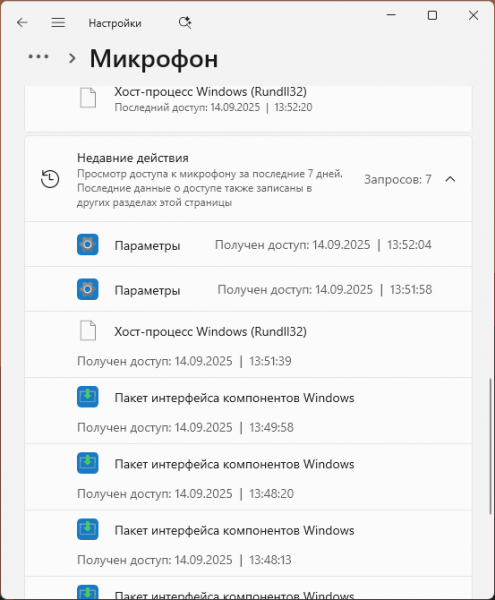Click Параметры gear icon at 13:51:58
Viewport: 495px width, 600px height.
click(x=88, y=289)
